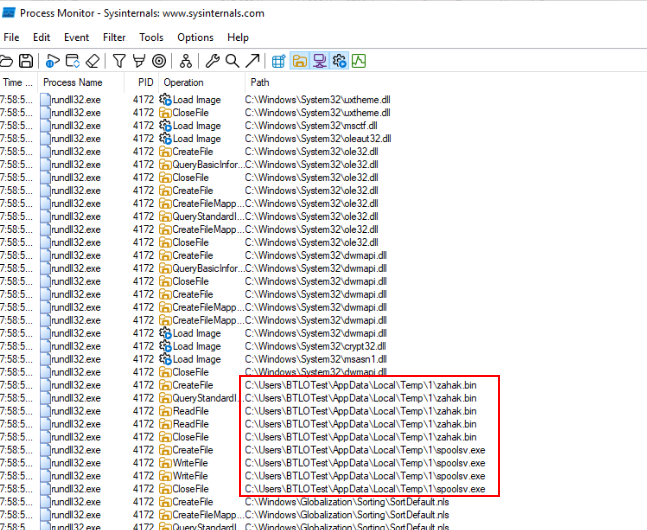647x530 pixels.
Task: Open the File menu
Action: 11,38
